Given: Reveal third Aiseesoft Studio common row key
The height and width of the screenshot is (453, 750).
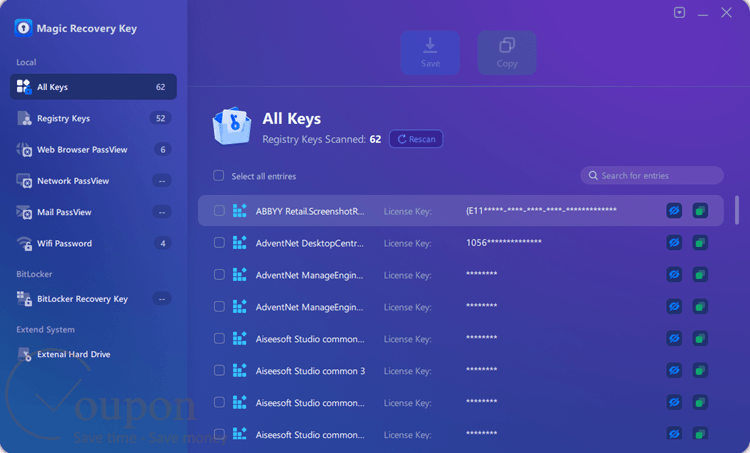Looking at the screenshot, I should pyautogui.click(x=674, y=402).
